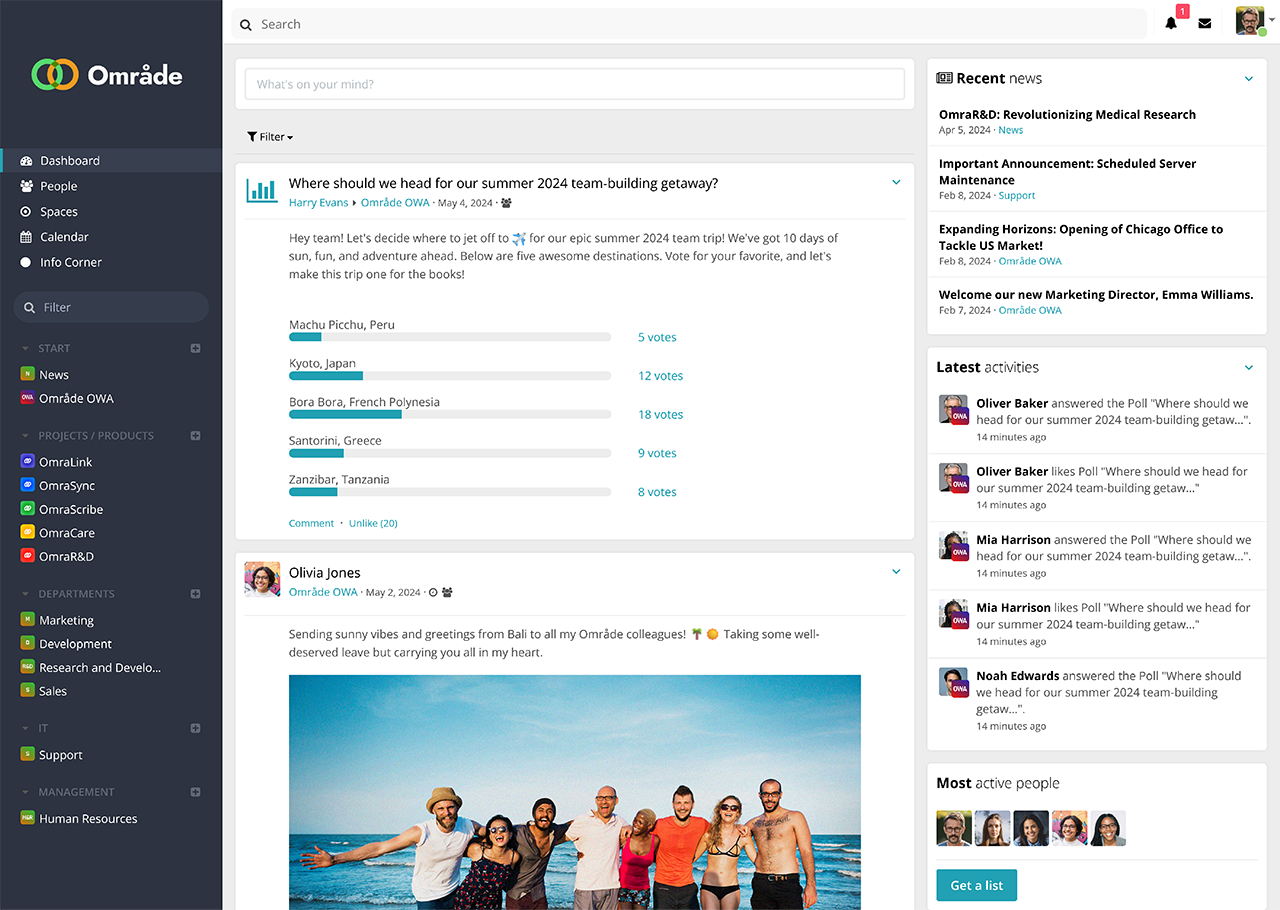Image resolution: width=1280 pixels, height=910 pixels.
Task: Collapse the Recent news panel
Action: tap(1248, 79)
